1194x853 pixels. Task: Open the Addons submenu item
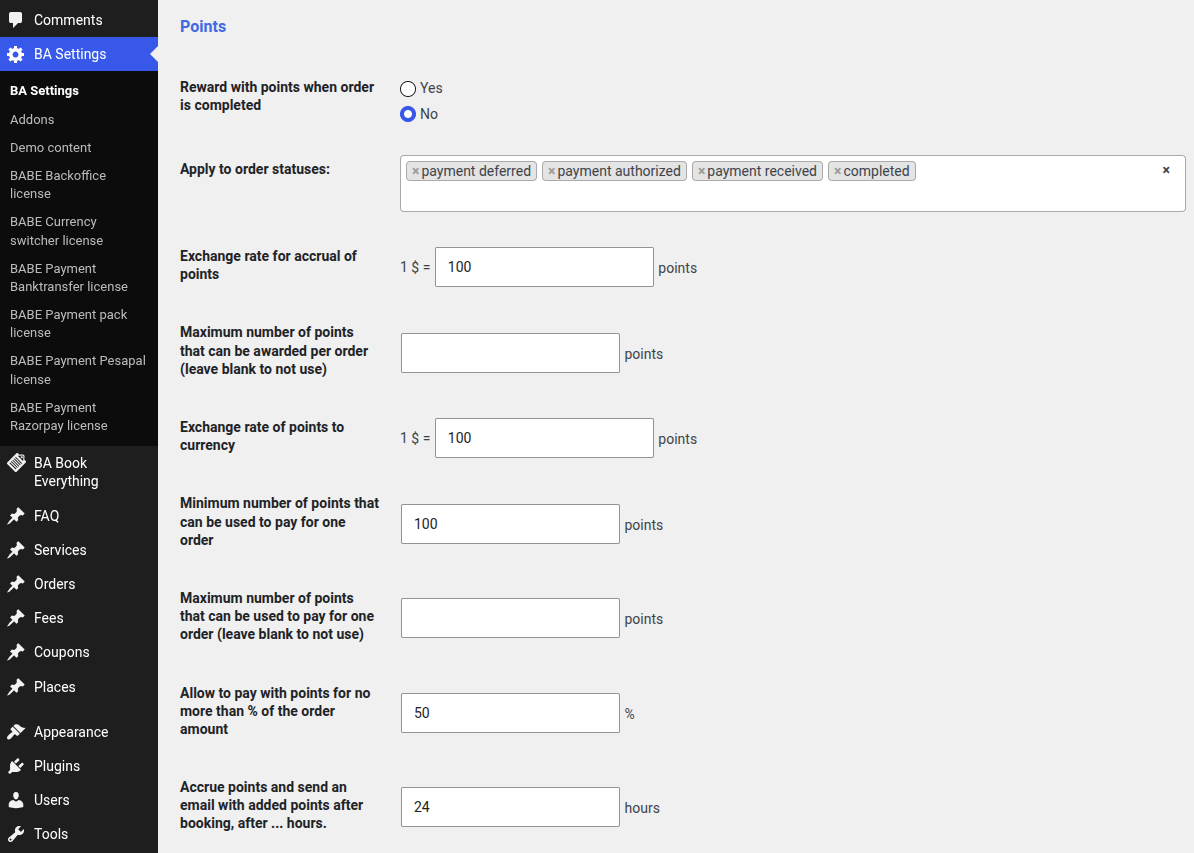(x=32, y=120)
